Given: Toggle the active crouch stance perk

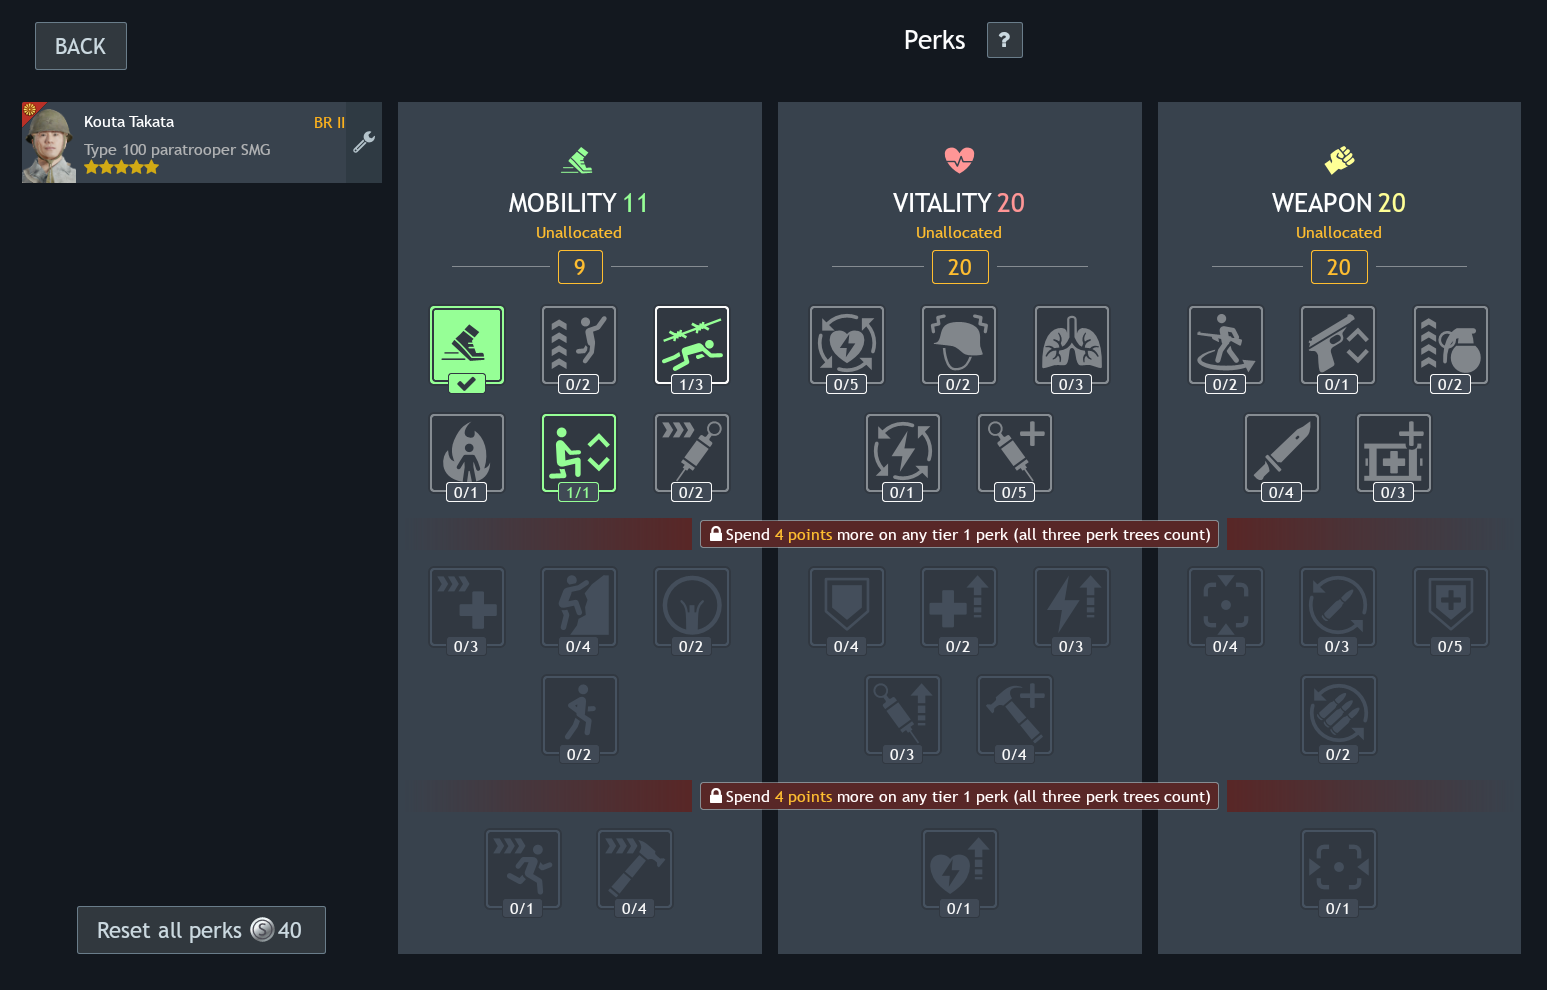Looking at the screenshot, I should click(578, 453).
